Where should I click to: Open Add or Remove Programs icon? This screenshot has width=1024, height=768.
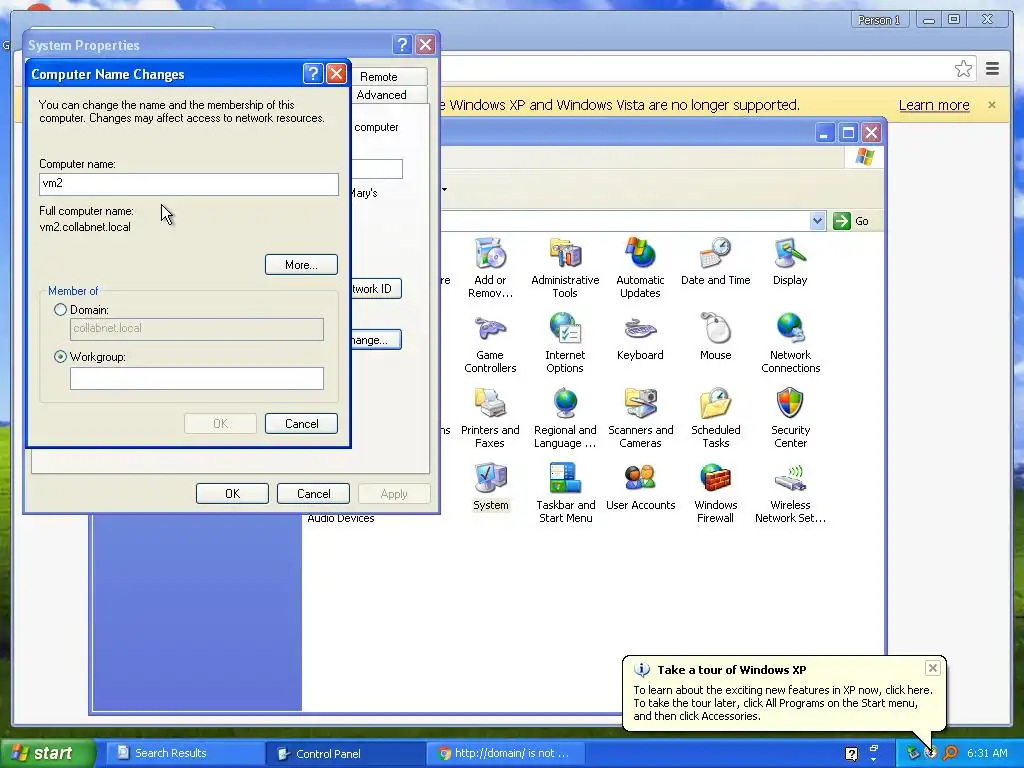[x=490, y=268]
